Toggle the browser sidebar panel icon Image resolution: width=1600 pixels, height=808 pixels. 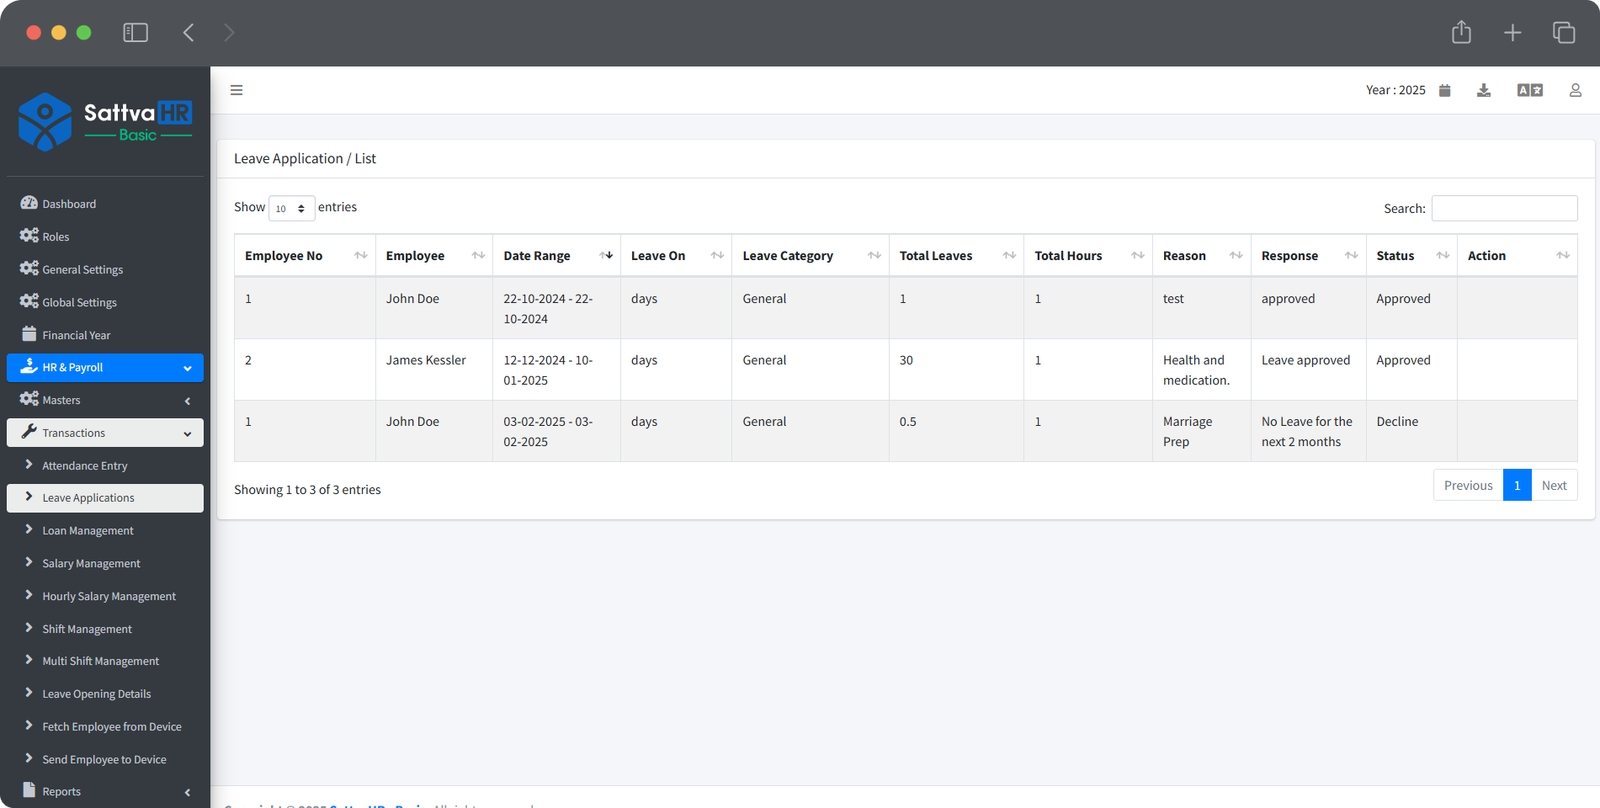pos(135,33)
